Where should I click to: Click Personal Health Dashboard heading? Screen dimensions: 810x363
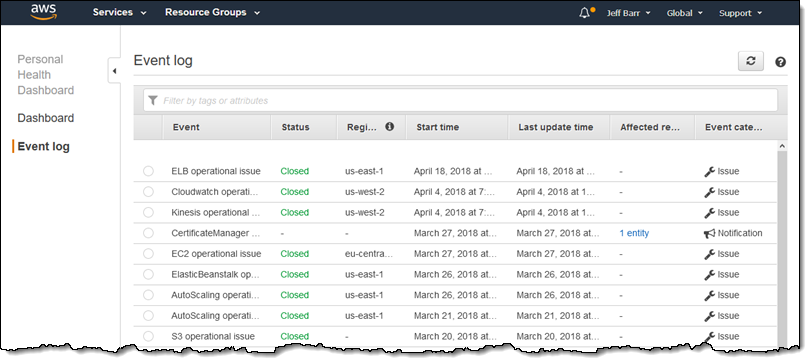click(x=45, y=74)
